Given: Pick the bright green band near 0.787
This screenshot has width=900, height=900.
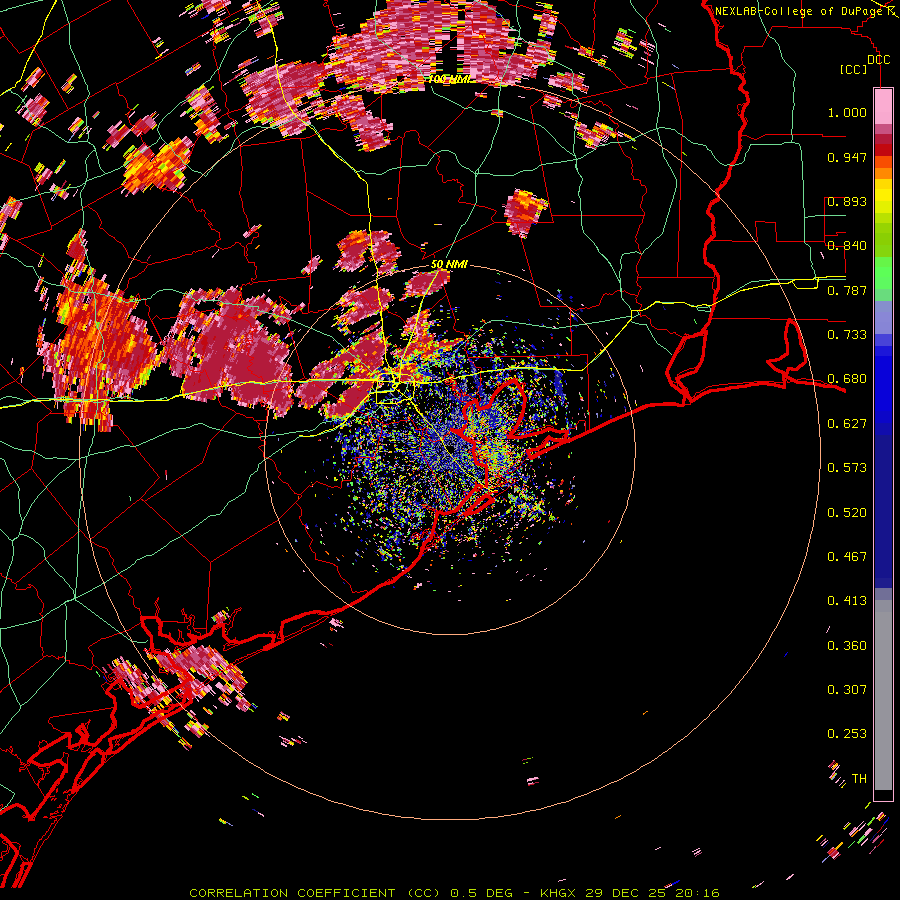Looking at the screenshot, I should tap(883, 273).
